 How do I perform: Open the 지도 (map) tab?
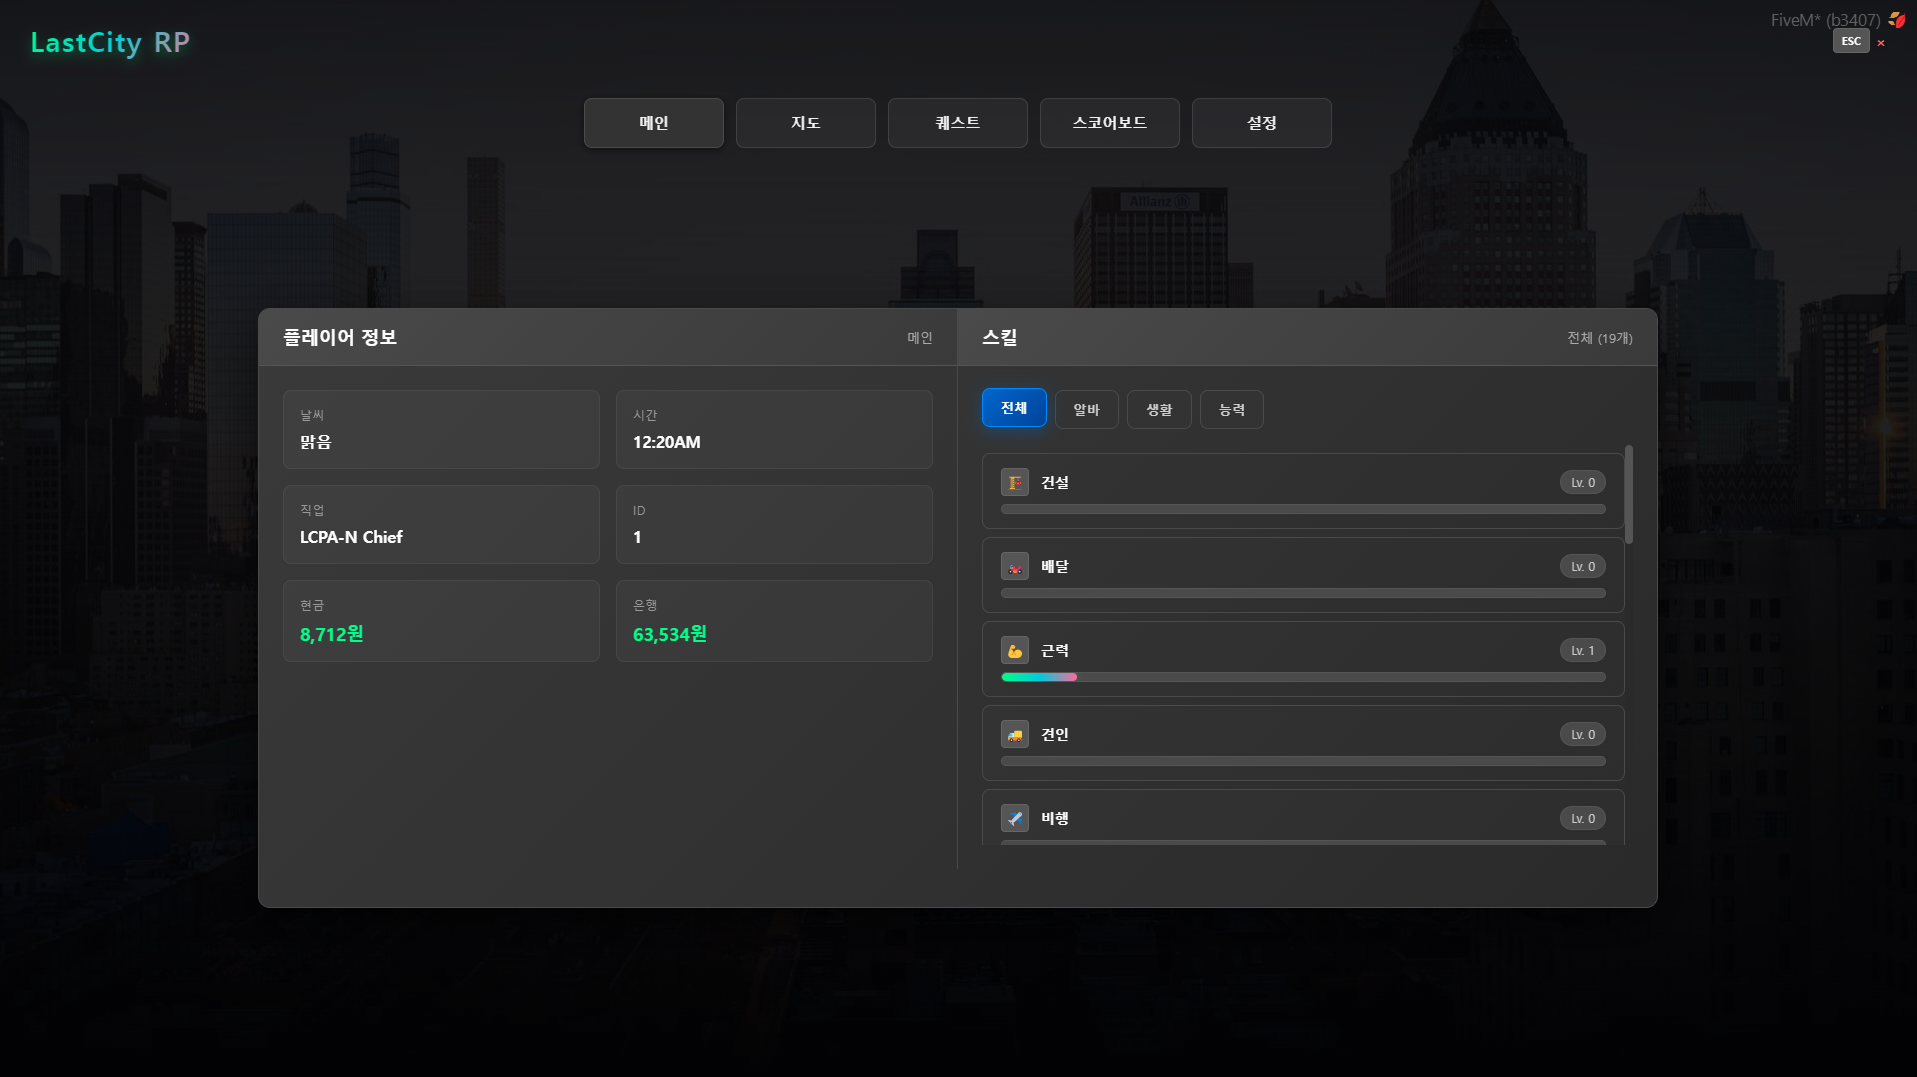[x=805, y=123]
